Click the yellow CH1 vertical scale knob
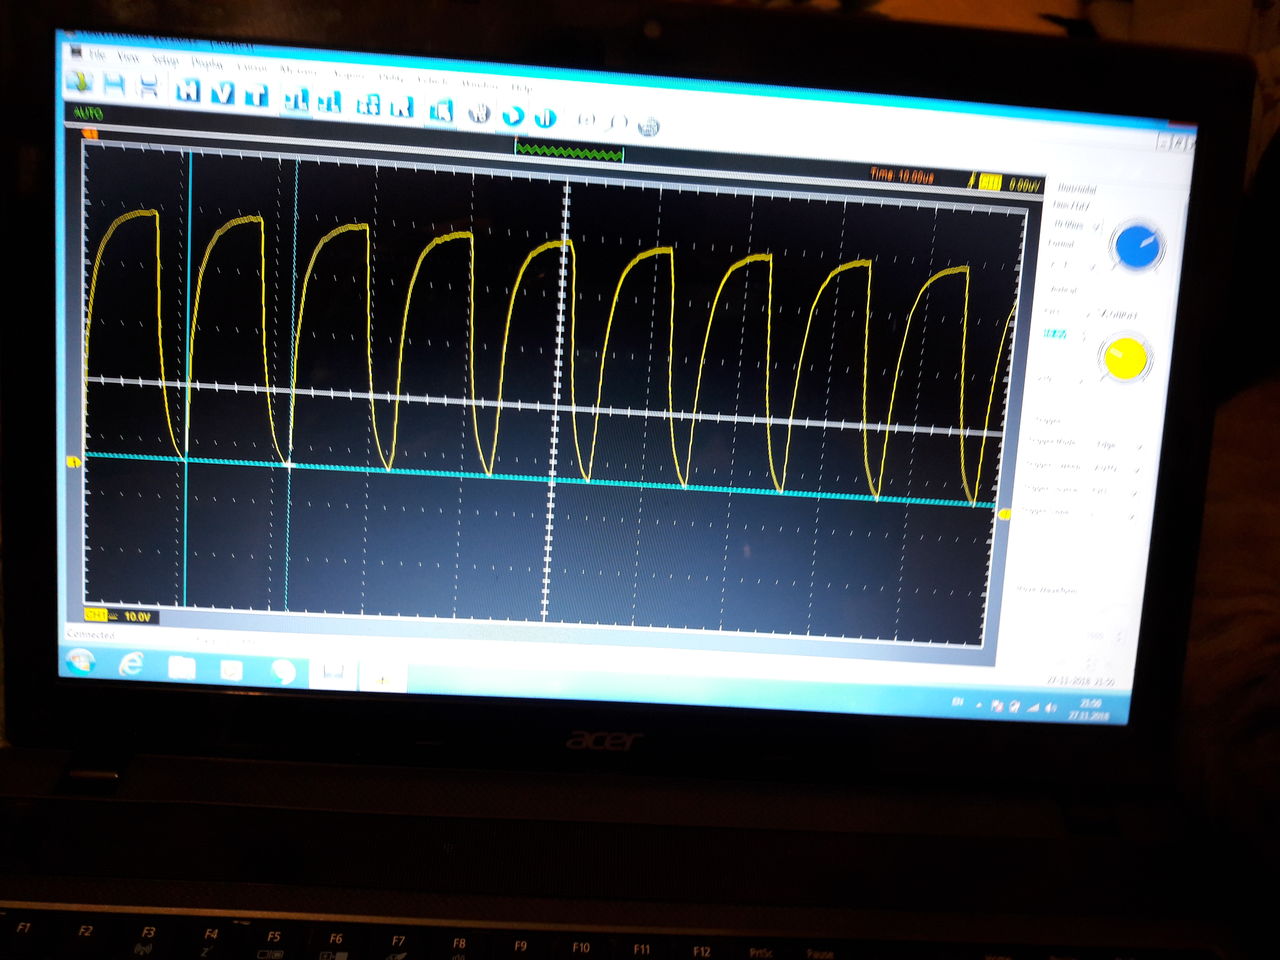Screen dimensions: 1280x960 coord(1125,359)
